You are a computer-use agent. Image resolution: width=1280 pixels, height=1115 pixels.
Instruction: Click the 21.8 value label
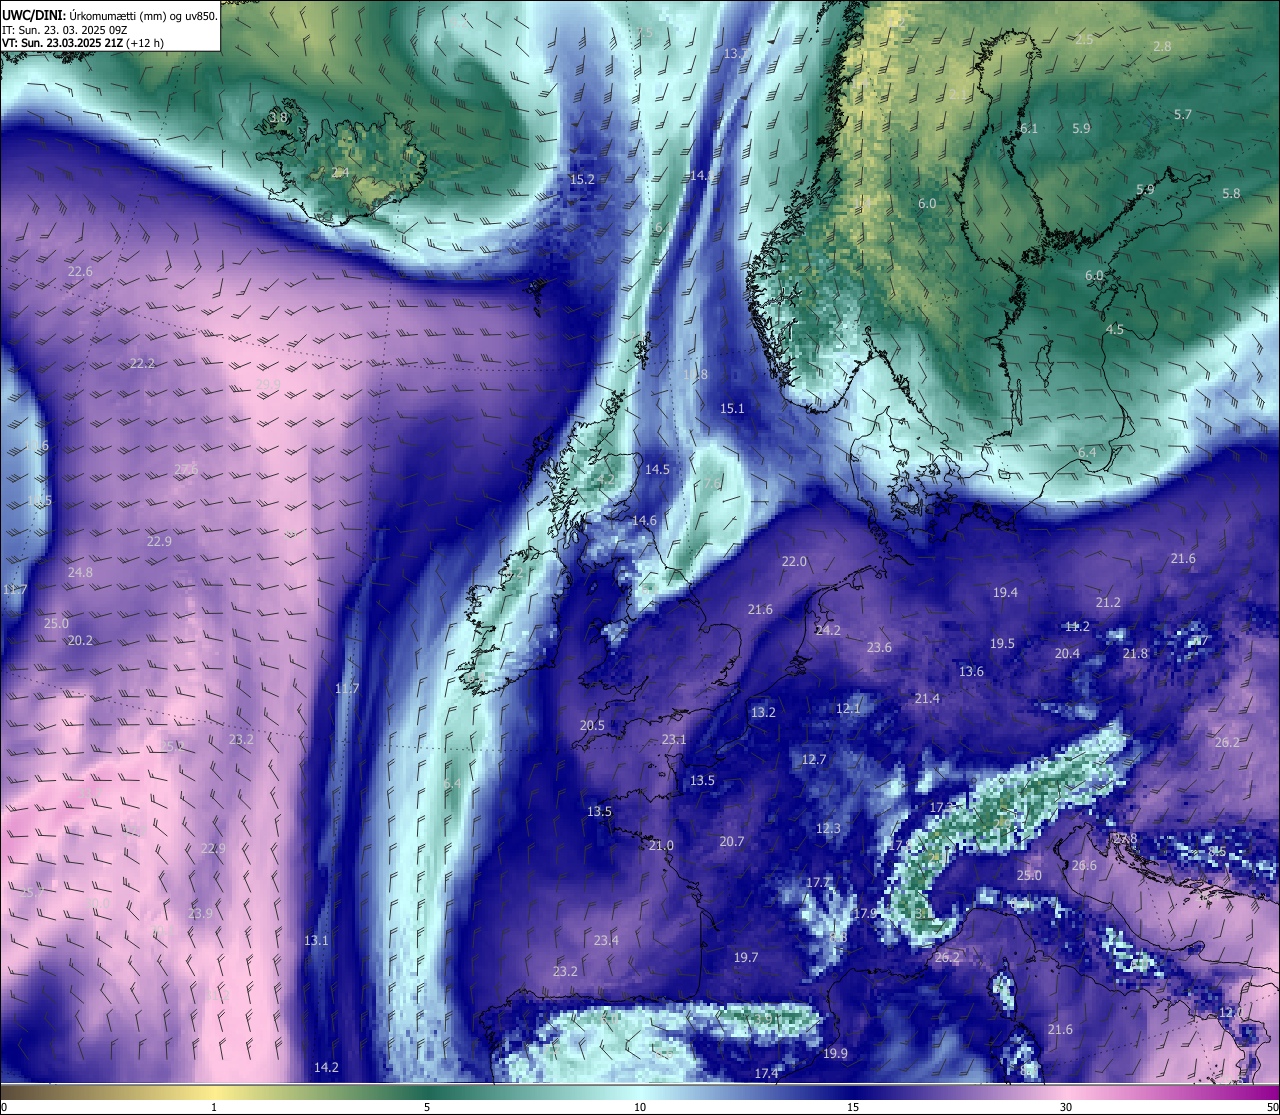(1135, 653)
